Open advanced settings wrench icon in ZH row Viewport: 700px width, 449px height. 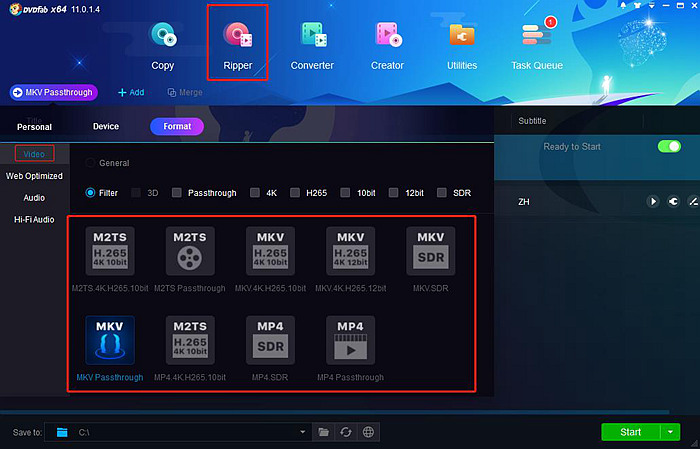[x=673, y=202]
